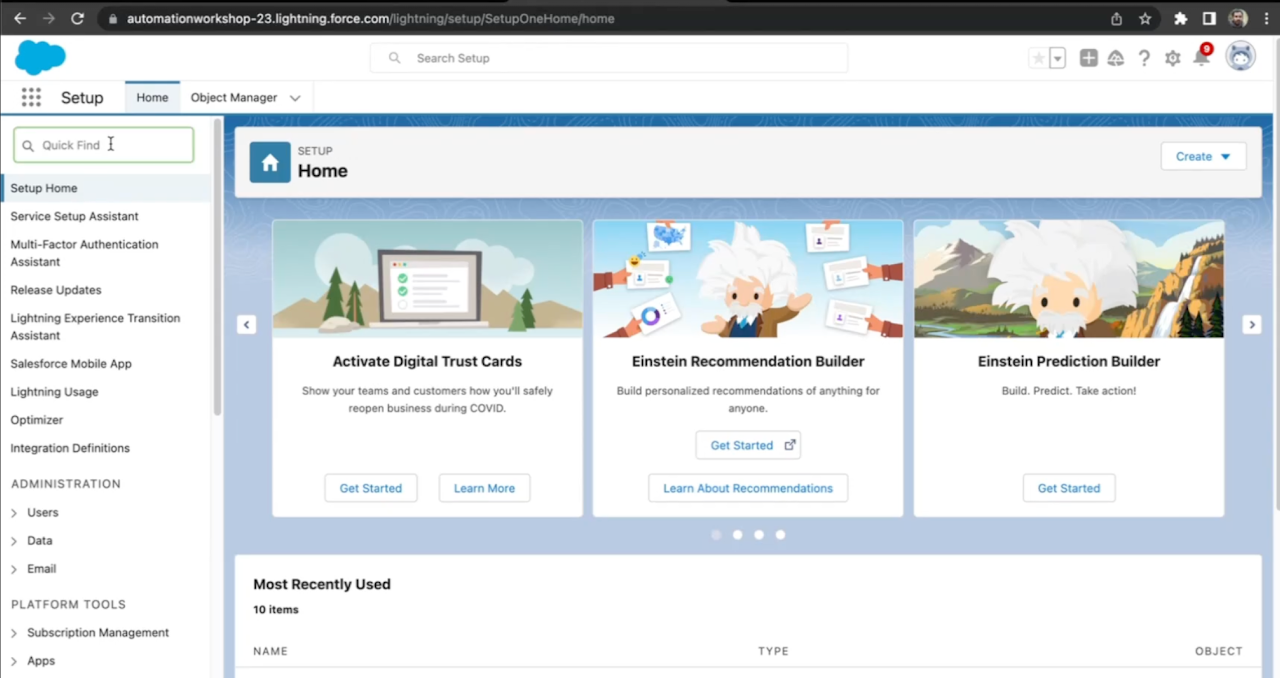The image size is (1280, 678).
Task: Click Learn About Recommendations button
Action: coord(747,488)
